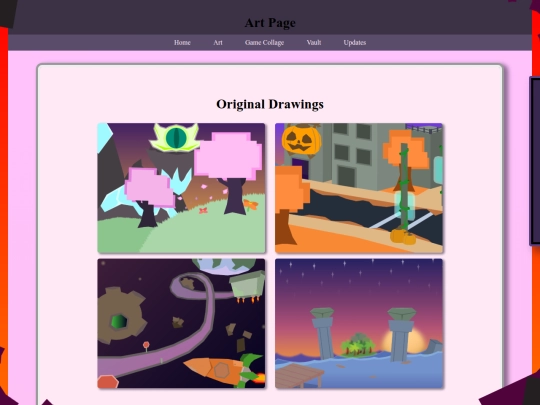Click the Original Drawings heading
540x405 pixels.
270,104
